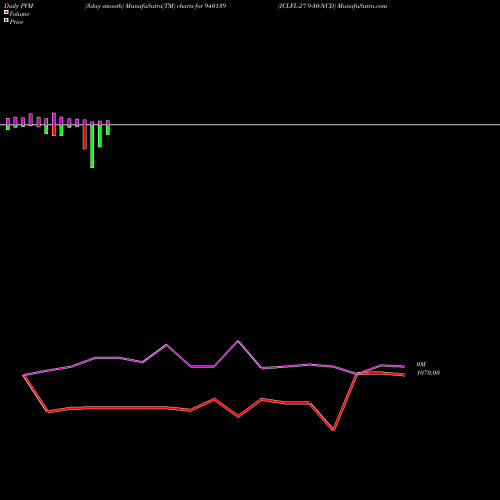500x500 pixels.
Task: Select the 'Volume' legend label
Action: (x=19, y=14)
